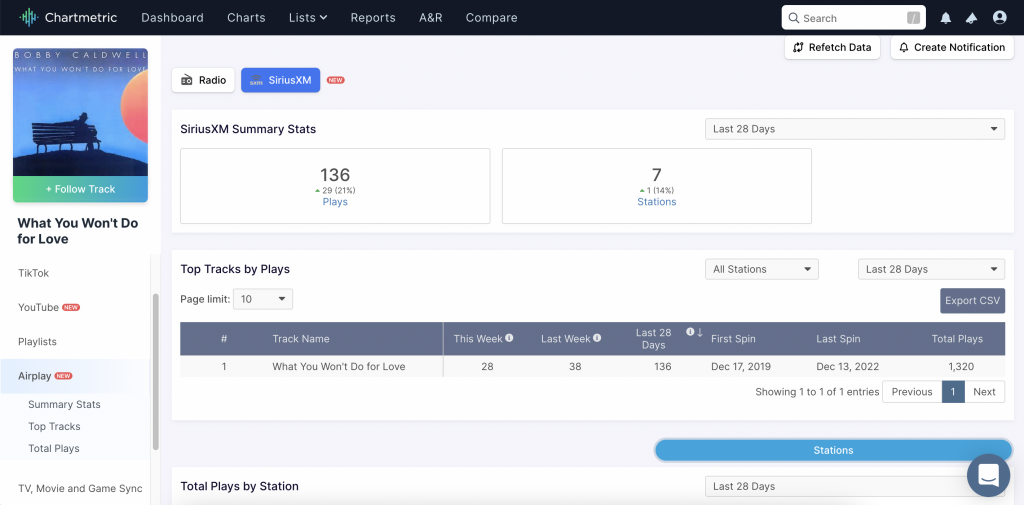Click the info icon next to Last 28 Days
The height and width of the screenshot is (505, 1024).
690,332
